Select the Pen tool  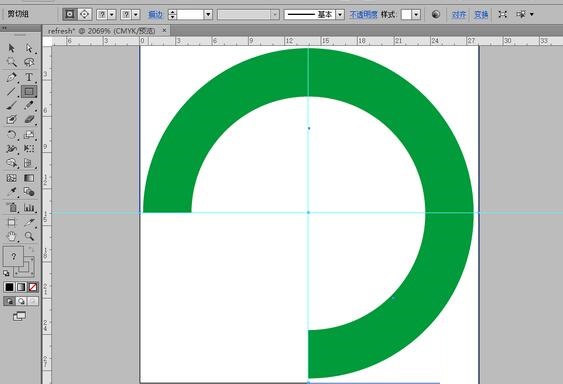point(11,77)
